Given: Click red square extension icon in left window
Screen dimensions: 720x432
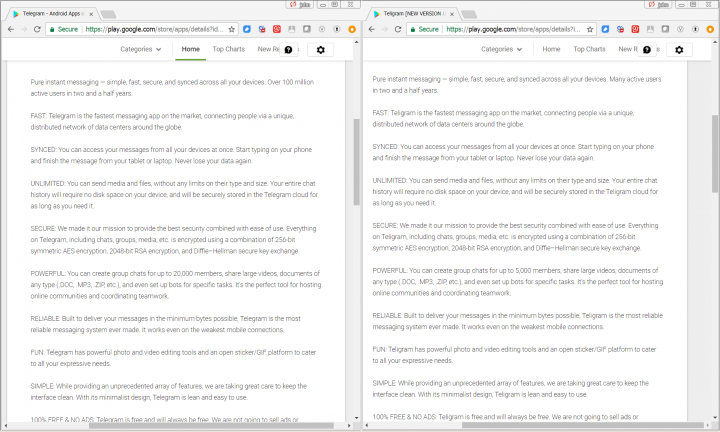Looking at the screenshot, I should point(277,29).
